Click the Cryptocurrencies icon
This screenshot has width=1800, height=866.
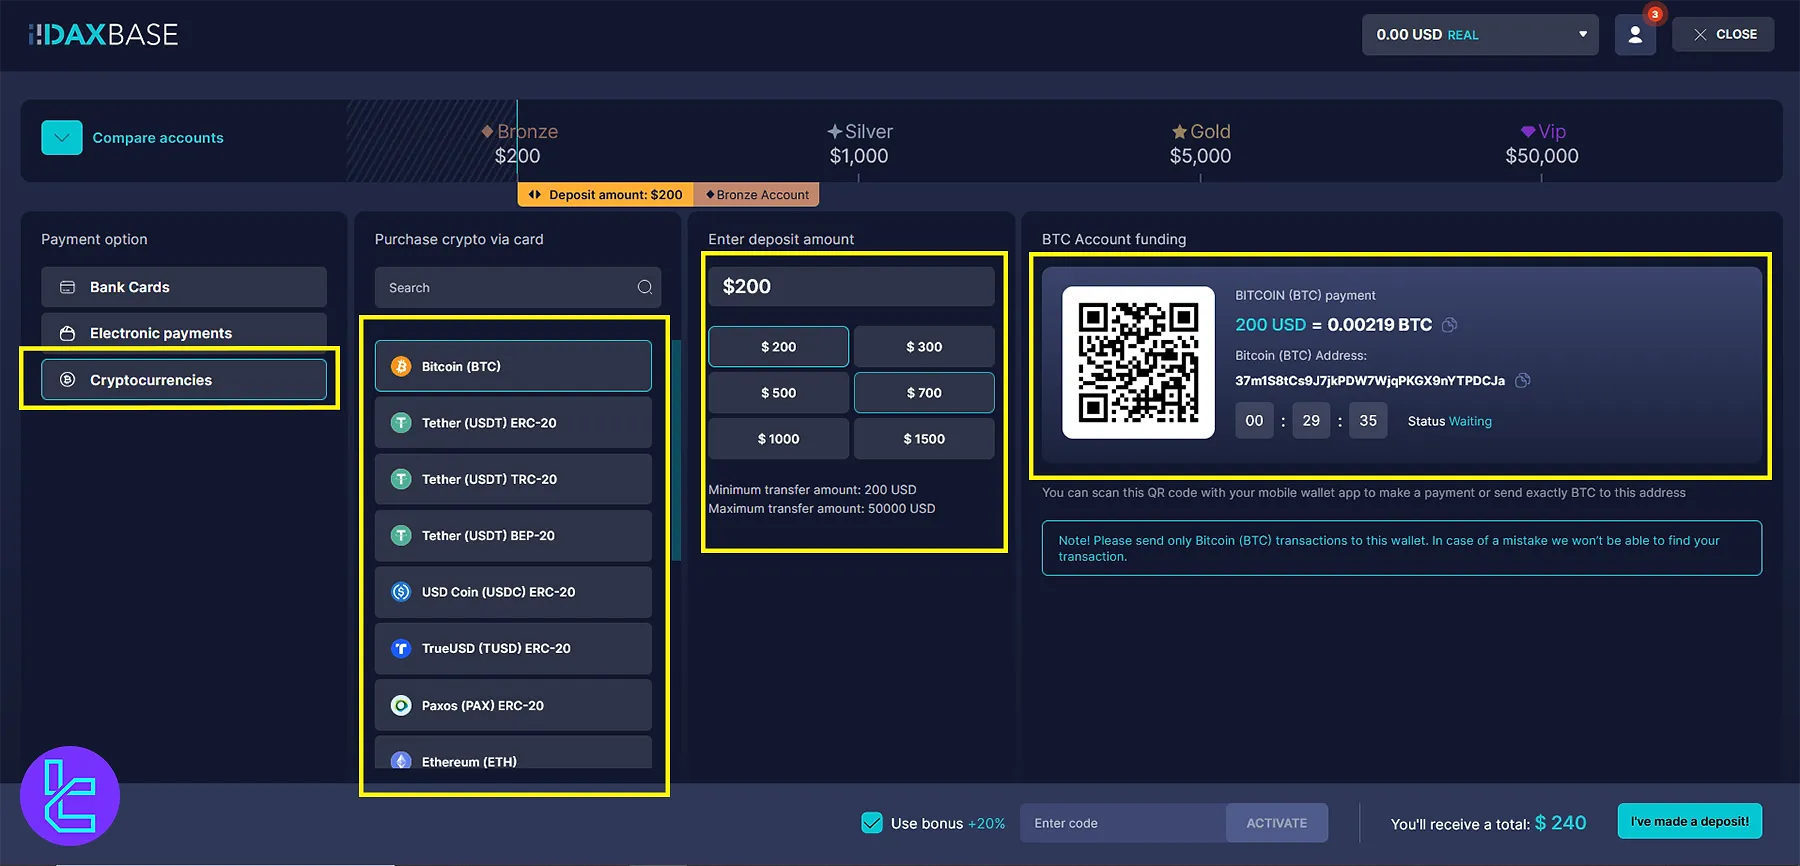(x=67, y=380)
